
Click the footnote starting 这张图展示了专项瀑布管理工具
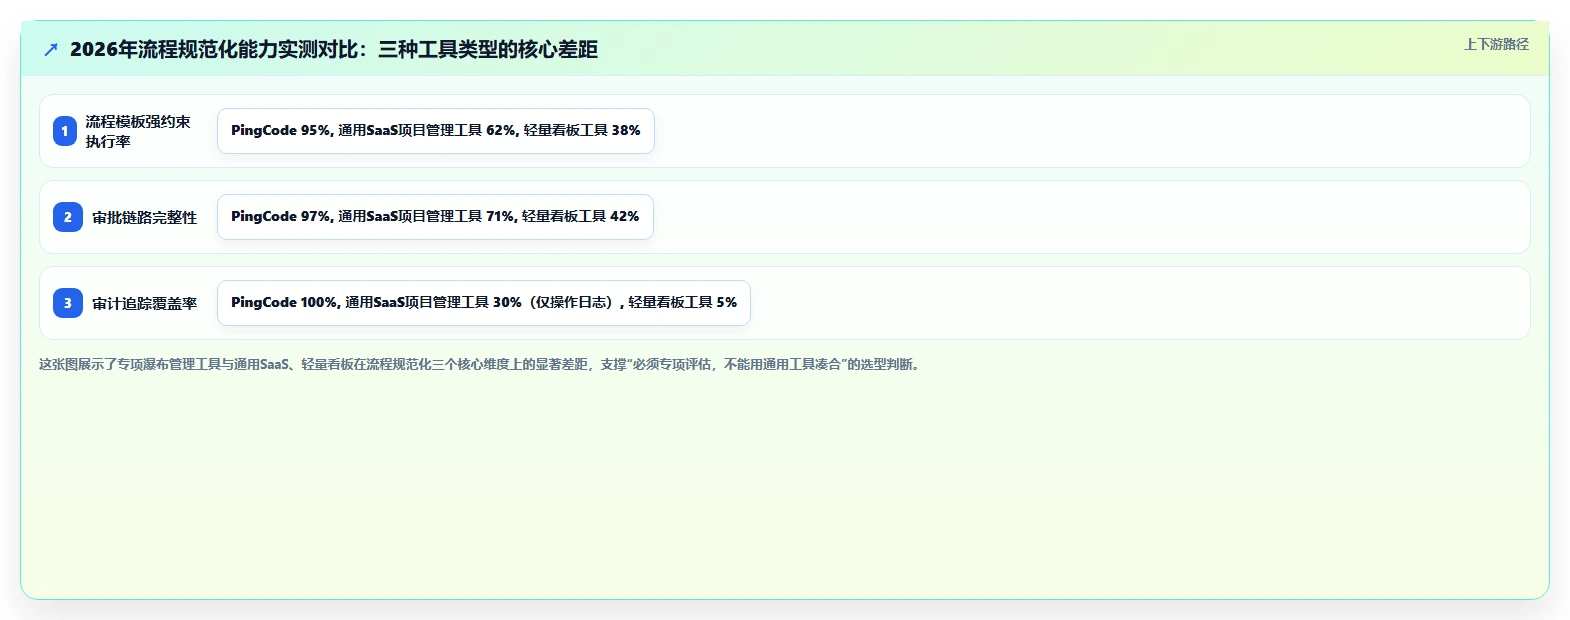coord(481,364)
